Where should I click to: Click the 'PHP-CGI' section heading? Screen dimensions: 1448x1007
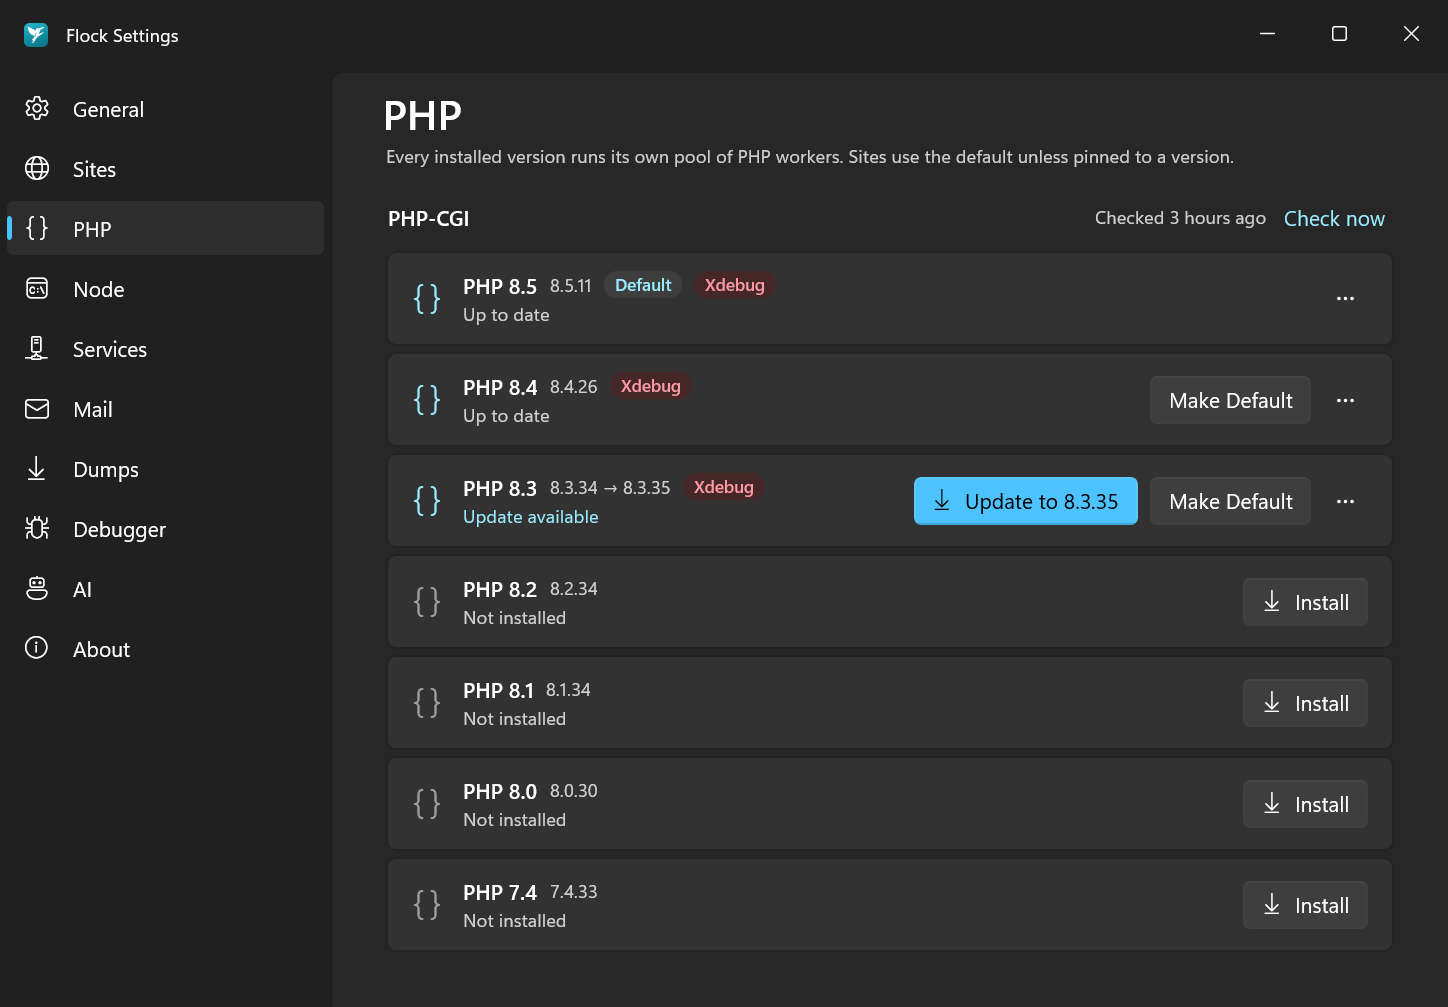428,218
